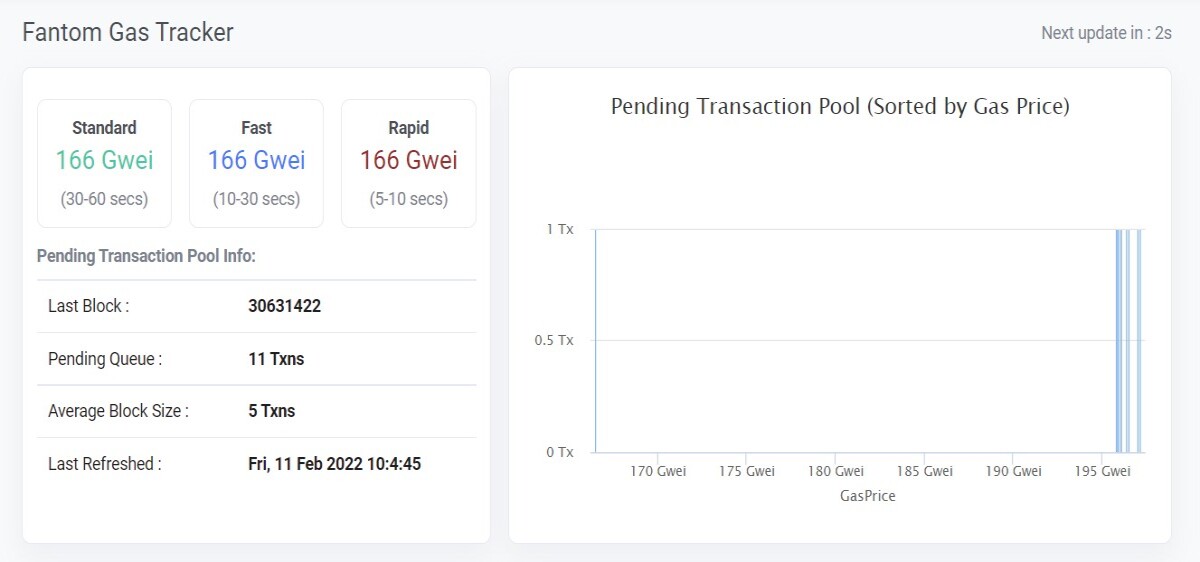Click the 170 Gwei axis label
The width and height of the screenshot is (1200, 562).
pos(658,472)
